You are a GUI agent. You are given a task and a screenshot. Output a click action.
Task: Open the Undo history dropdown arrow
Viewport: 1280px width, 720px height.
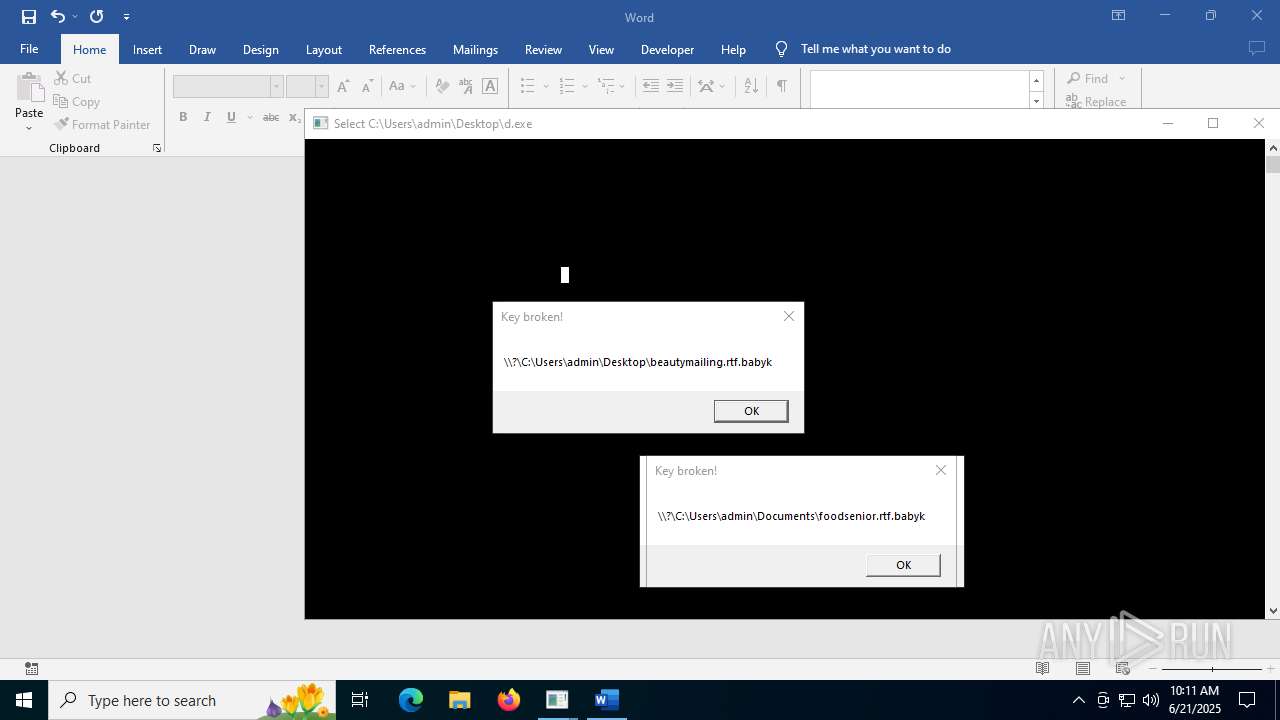point(75,16)
